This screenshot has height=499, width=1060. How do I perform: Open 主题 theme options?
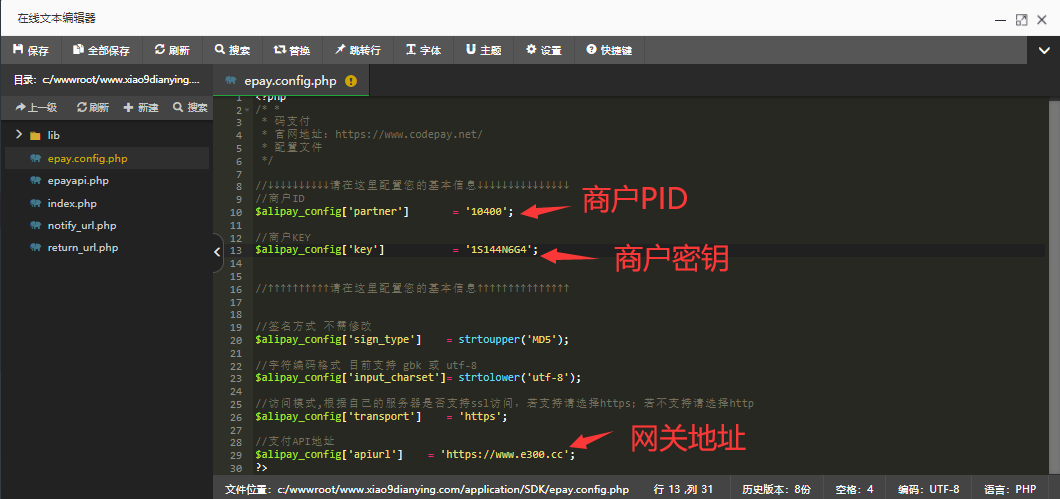point(484,50)
